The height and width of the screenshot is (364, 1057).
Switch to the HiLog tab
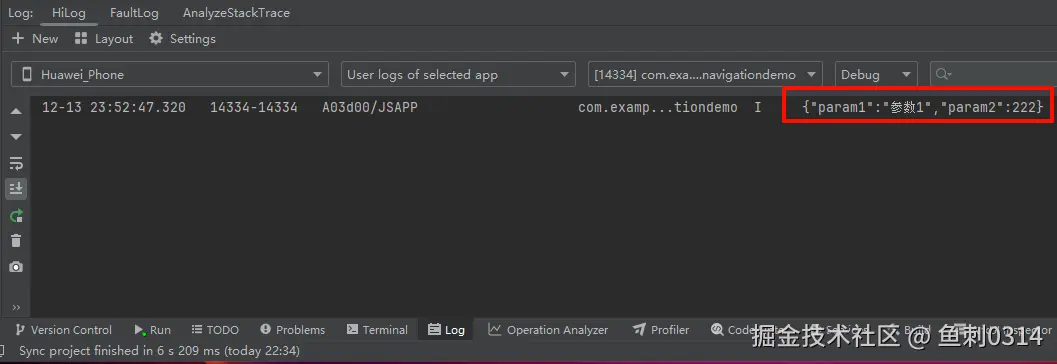pos(69,13)
